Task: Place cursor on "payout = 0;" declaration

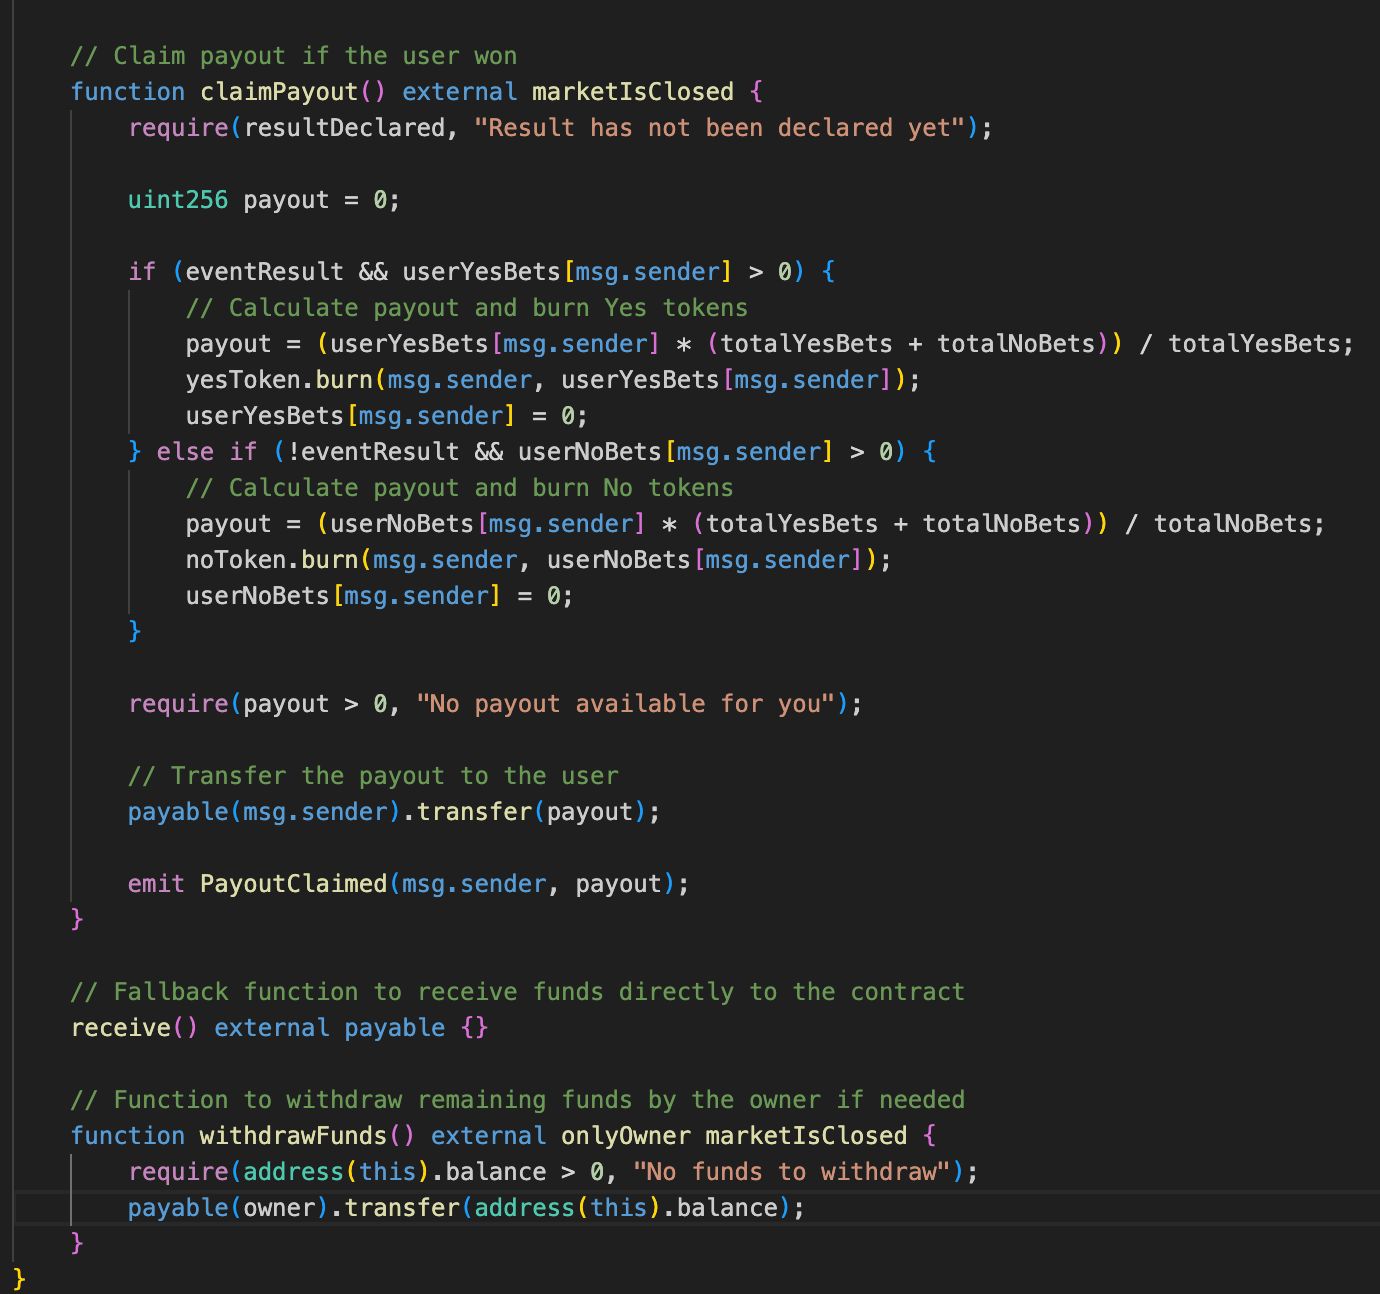Action: pyautogui.click(x=322, y=200)
